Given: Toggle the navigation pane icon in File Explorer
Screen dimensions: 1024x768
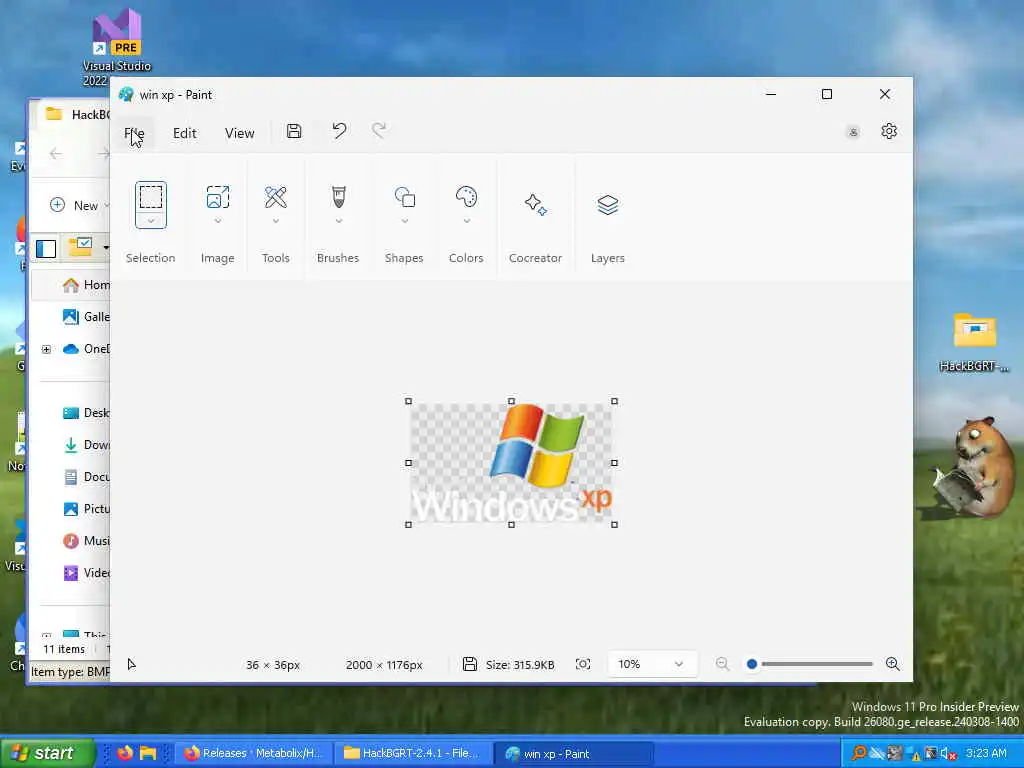Looking at the screenshot, I should [46, 249].
